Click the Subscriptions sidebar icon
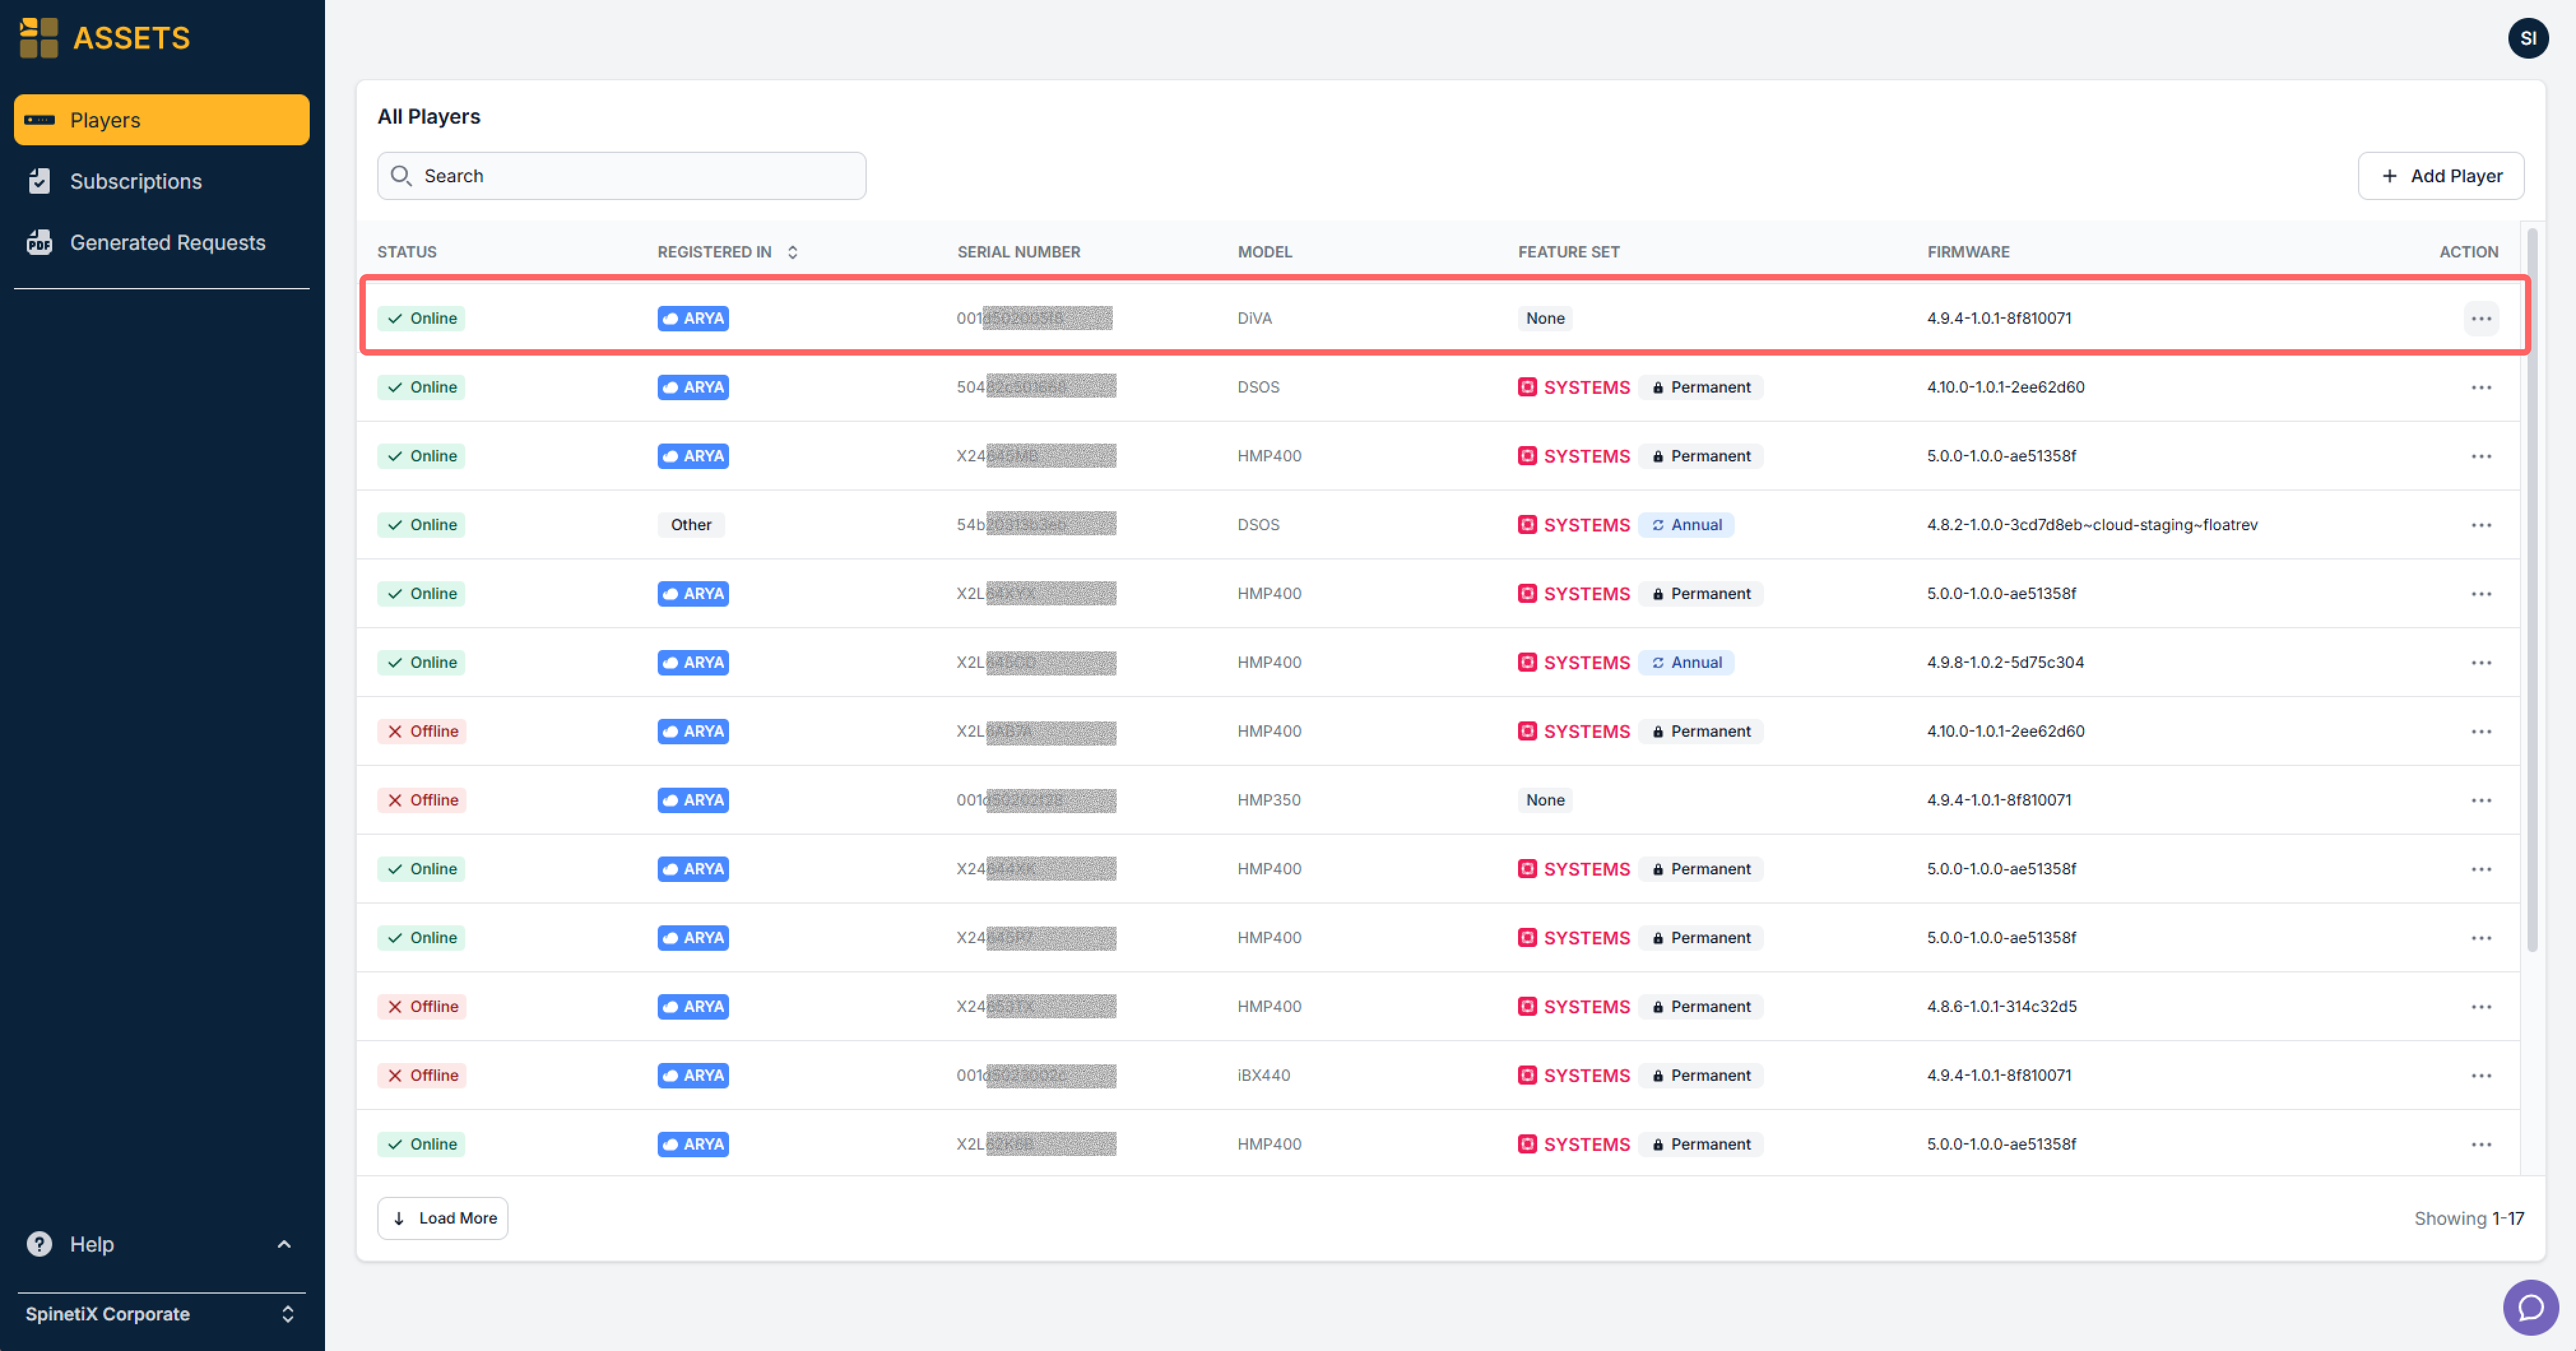 point(39,181)
